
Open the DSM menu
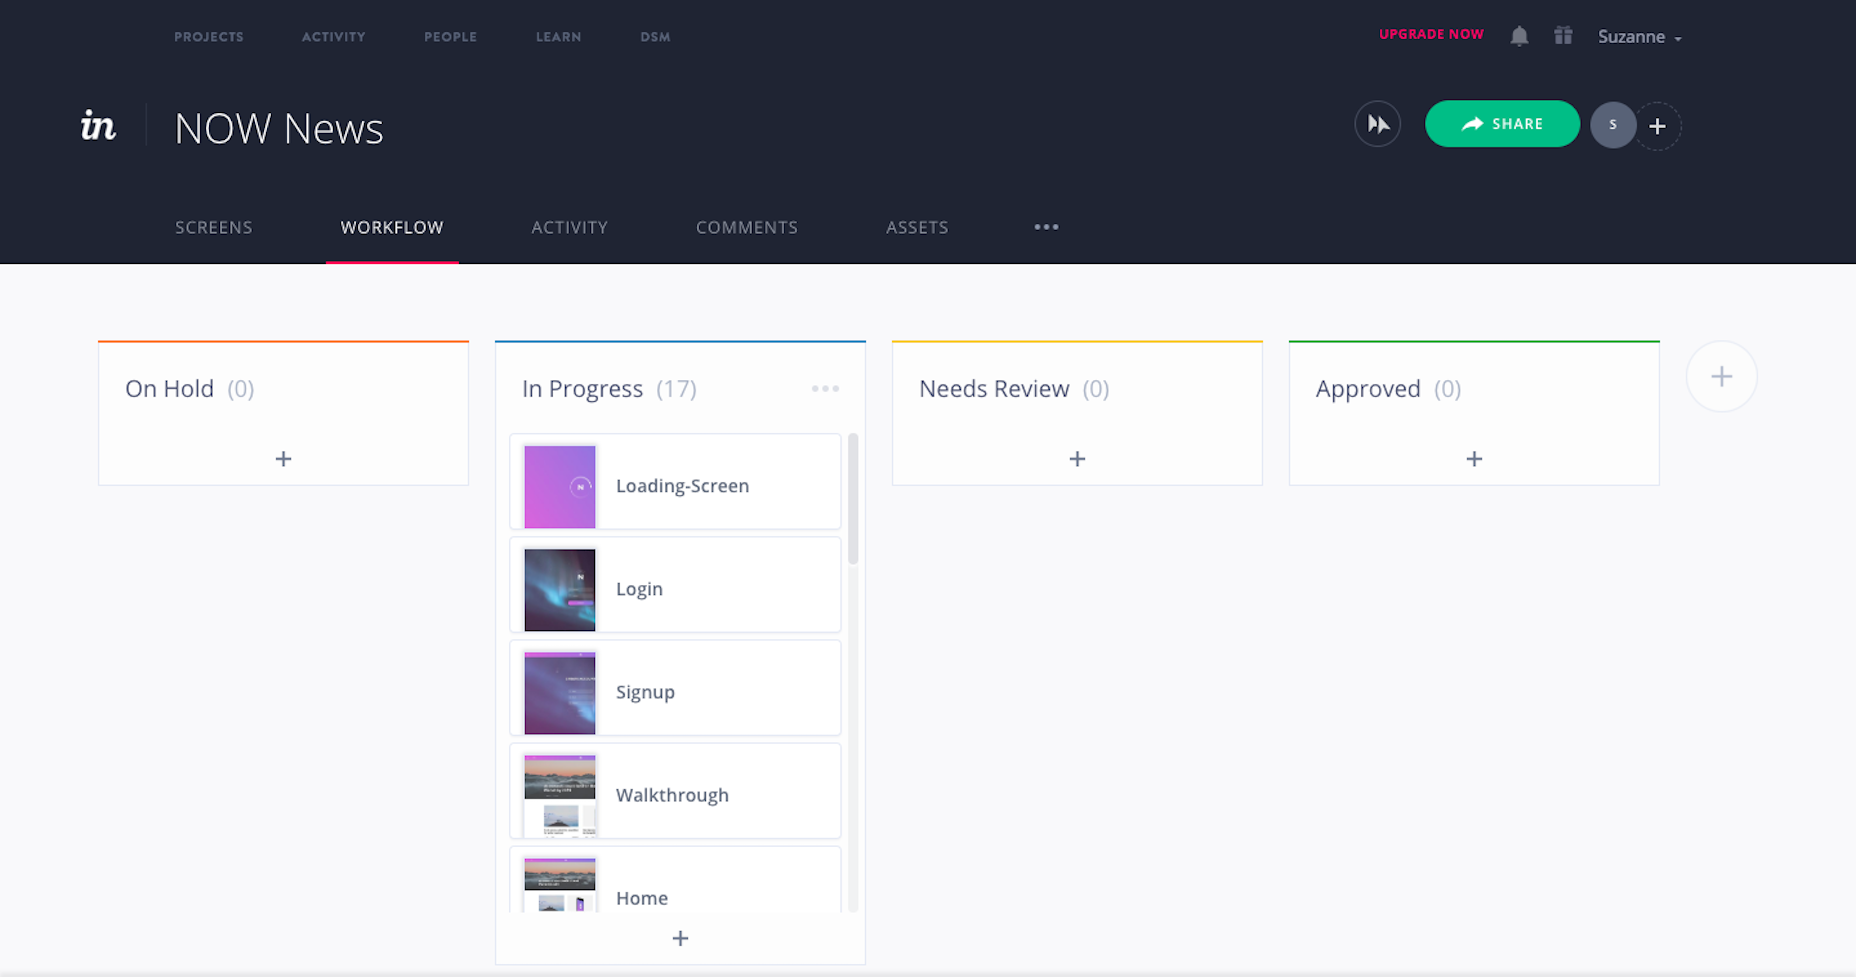click(x=655, y=37)
